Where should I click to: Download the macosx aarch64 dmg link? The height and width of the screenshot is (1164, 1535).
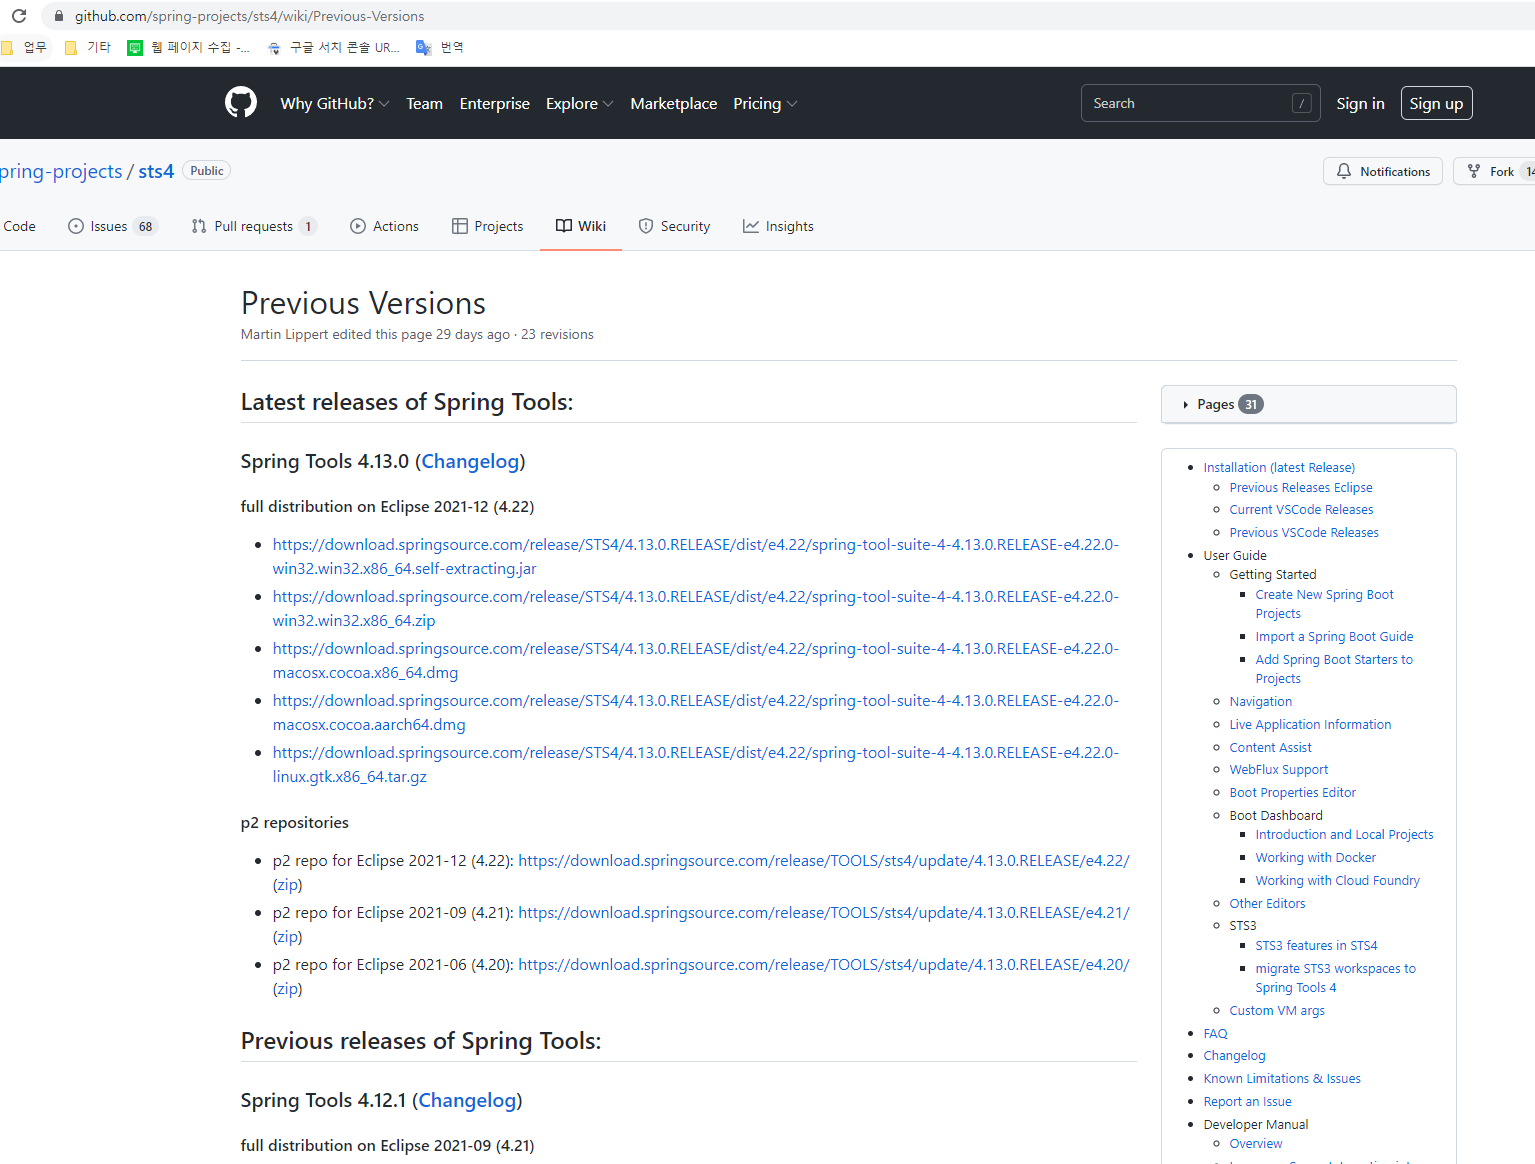[696, 712]
